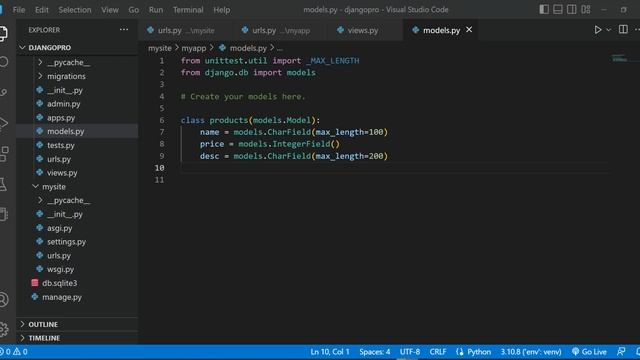Screen dimensions: 640x360
Task: Expand the OUTLINE section
Action: pos(78,324)
